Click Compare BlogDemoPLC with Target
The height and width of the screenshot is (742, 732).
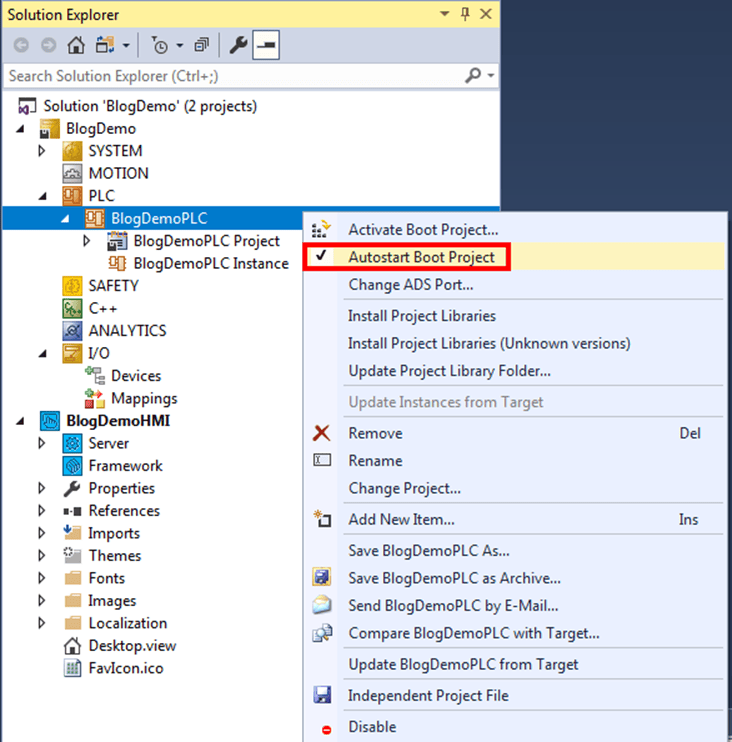point(473,633)
